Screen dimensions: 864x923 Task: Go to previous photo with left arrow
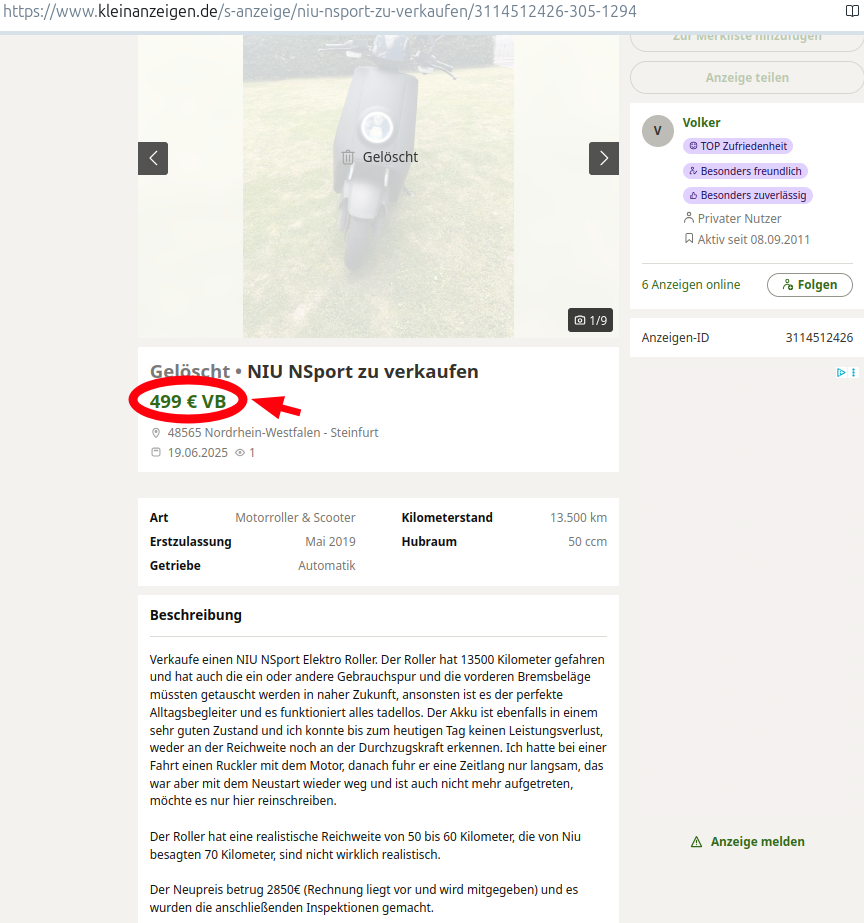click(x=153, y=158)
